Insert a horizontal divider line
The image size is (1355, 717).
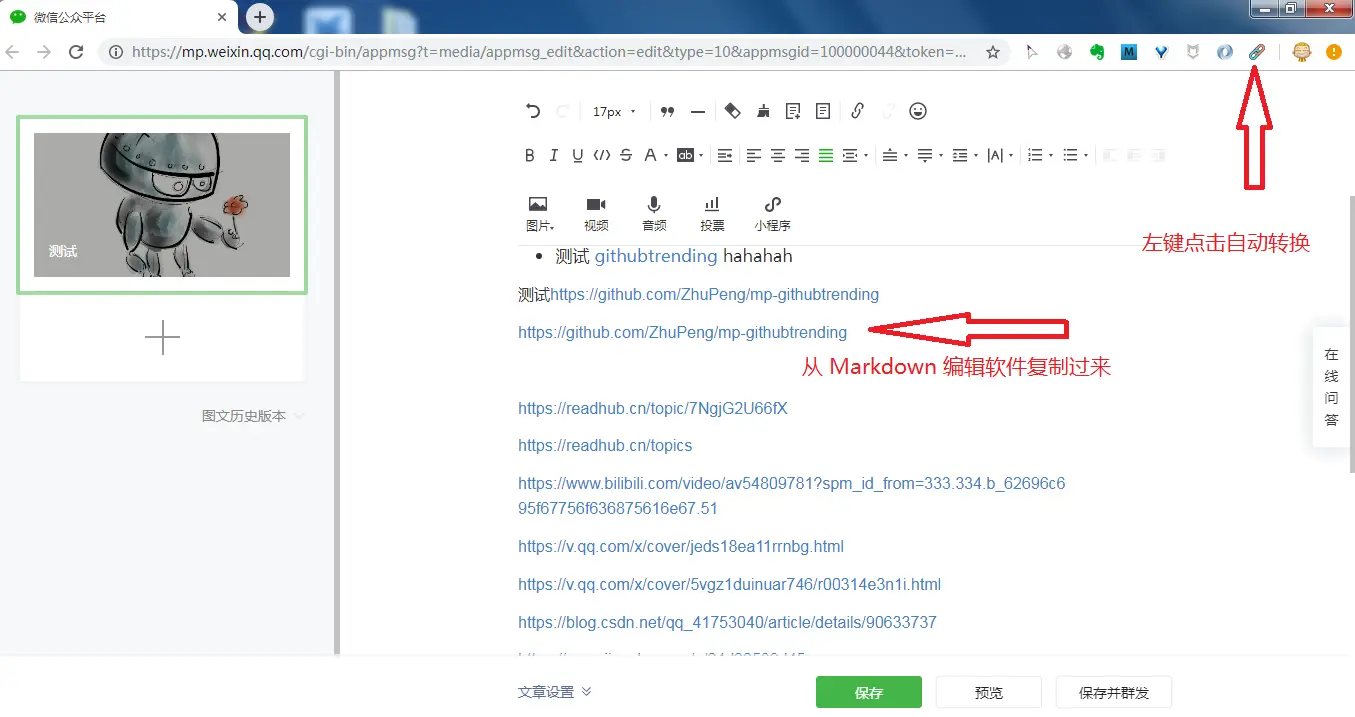(x=698, y=111)
